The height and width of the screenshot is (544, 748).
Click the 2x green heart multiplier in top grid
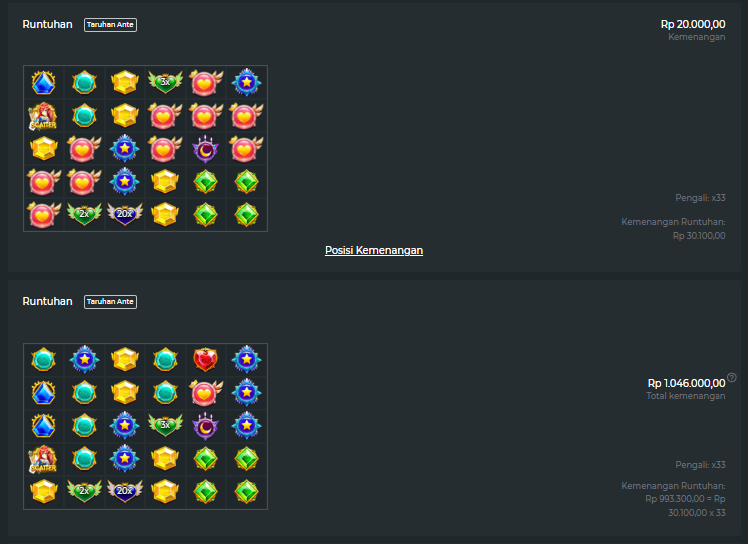[x=84, y=214]
